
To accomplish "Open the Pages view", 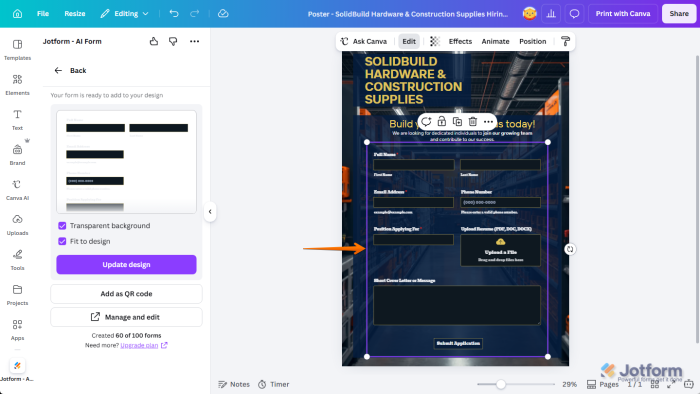I will pyautogui.click(x=603, y=384).
